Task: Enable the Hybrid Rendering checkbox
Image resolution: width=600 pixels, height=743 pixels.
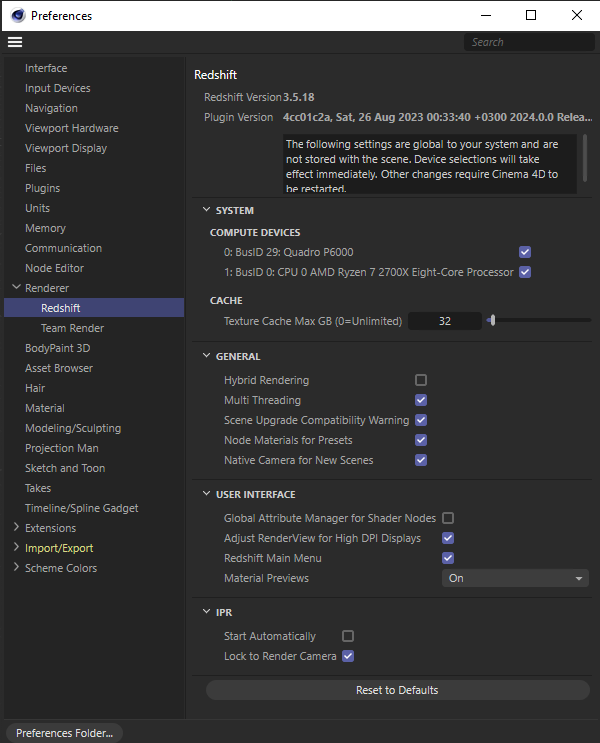Action: [x=421, y=380]
